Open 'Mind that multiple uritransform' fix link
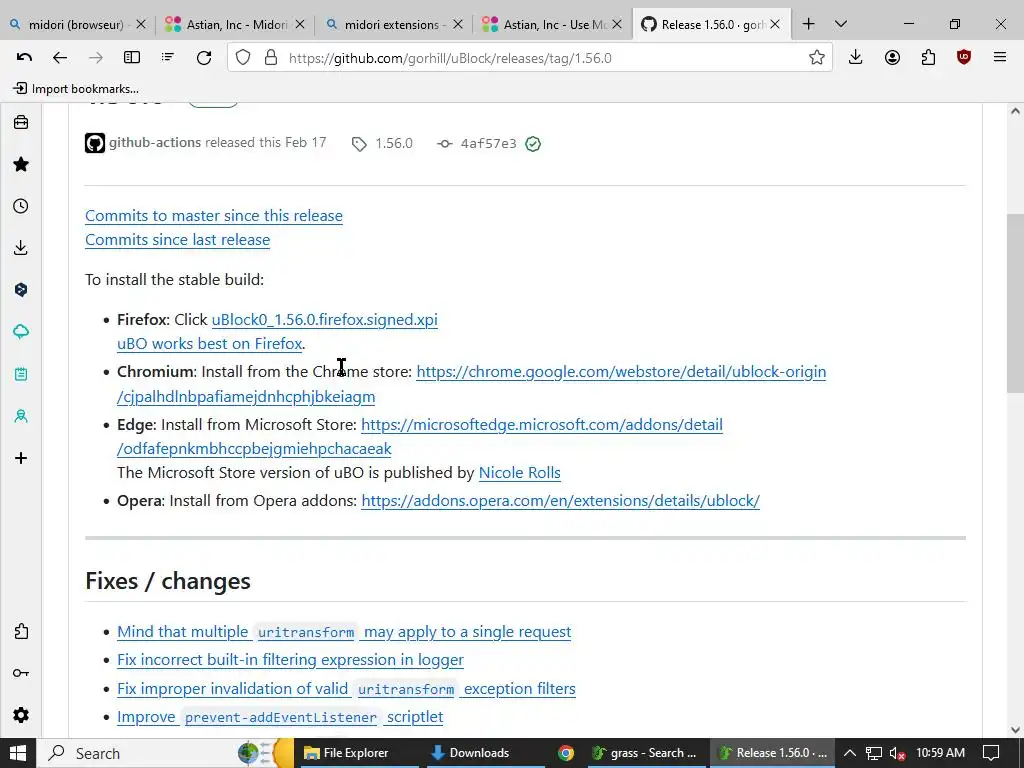This screenshot has width=1024, height=768. [344, 632]
